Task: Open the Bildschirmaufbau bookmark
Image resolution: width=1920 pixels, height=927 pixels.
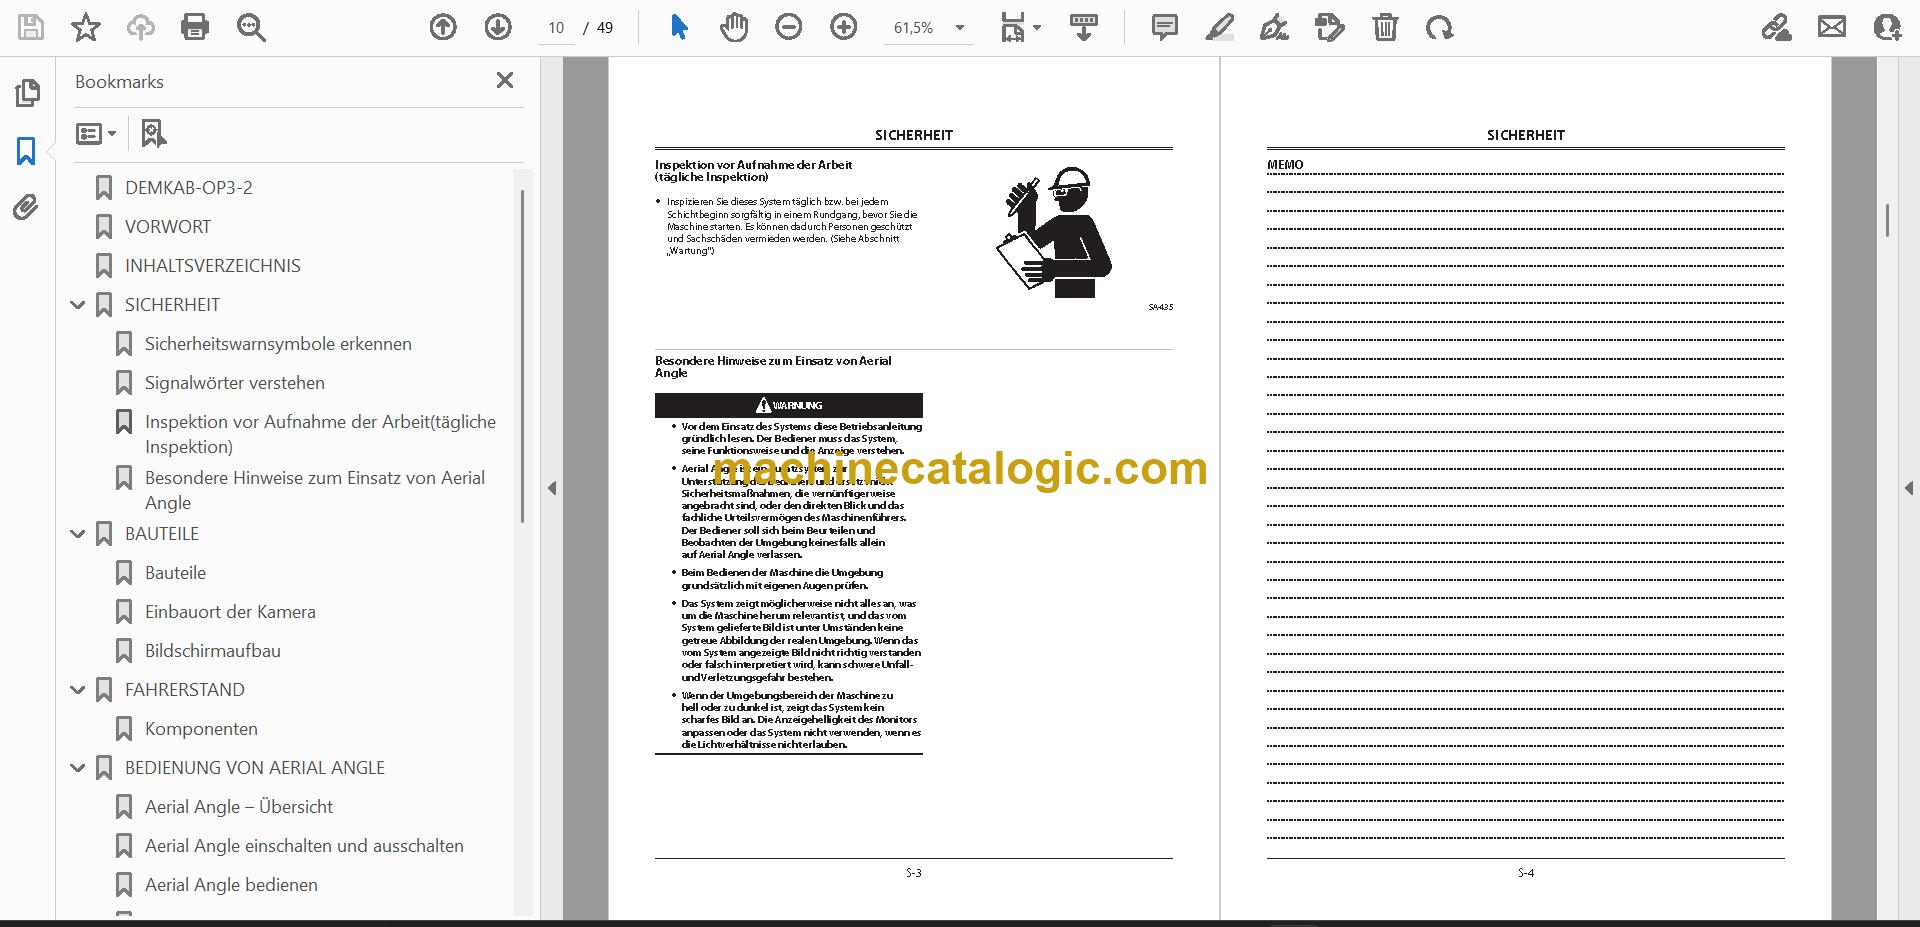Action: tap(212, 651)
